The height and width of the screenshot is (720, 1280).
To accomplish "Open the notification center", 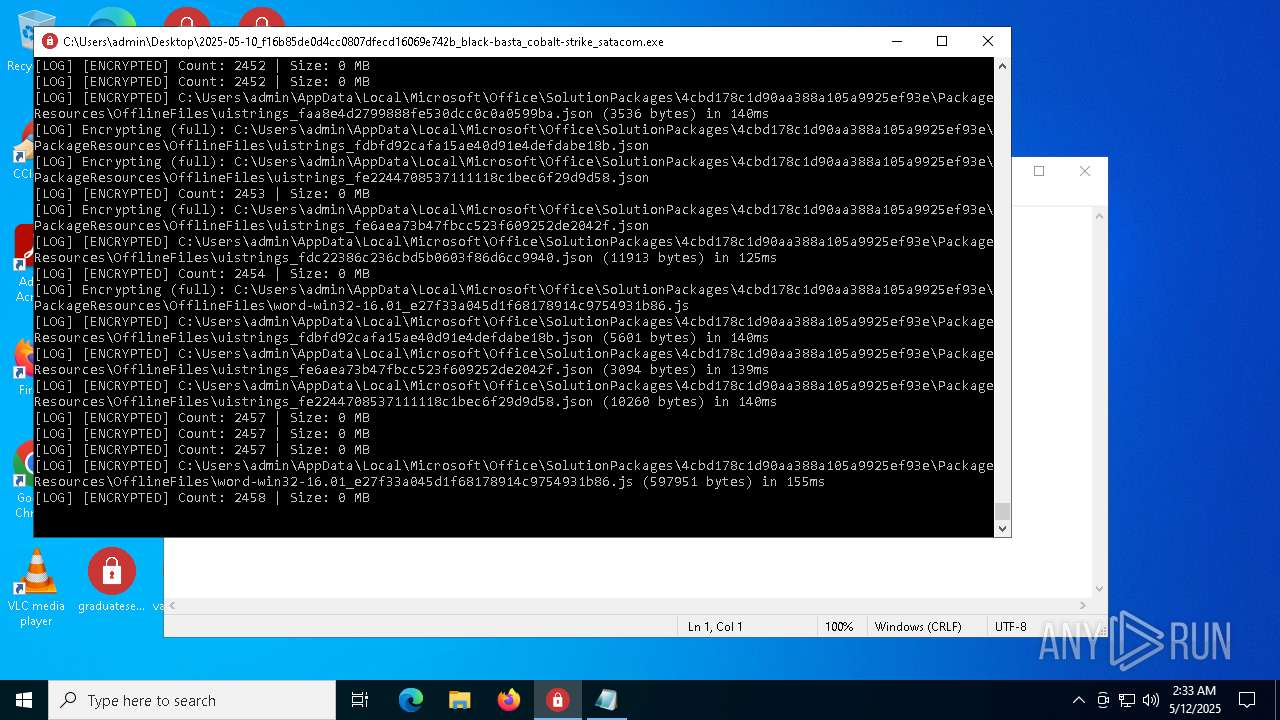I will coord(1247,700).
